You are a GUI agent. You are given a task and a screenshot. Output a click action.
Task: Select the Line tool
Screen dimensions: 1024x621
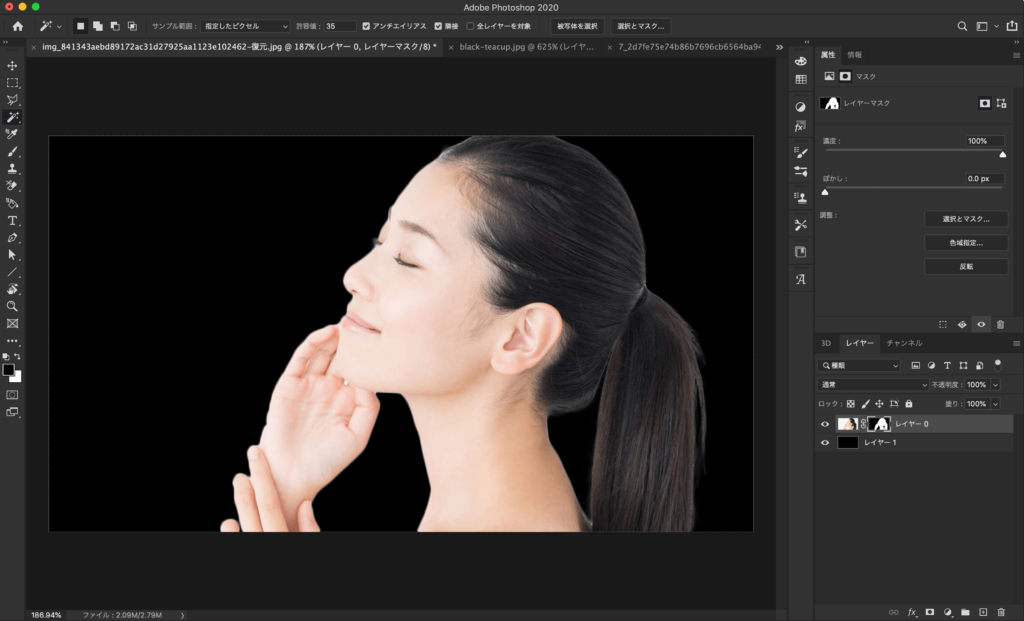(x=12, y=272)
